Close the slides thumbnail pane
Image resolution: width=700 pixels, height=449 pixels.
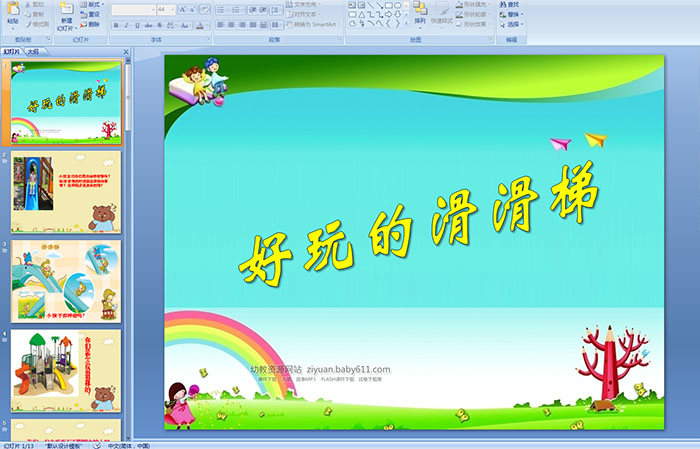[x=126, y=52]
